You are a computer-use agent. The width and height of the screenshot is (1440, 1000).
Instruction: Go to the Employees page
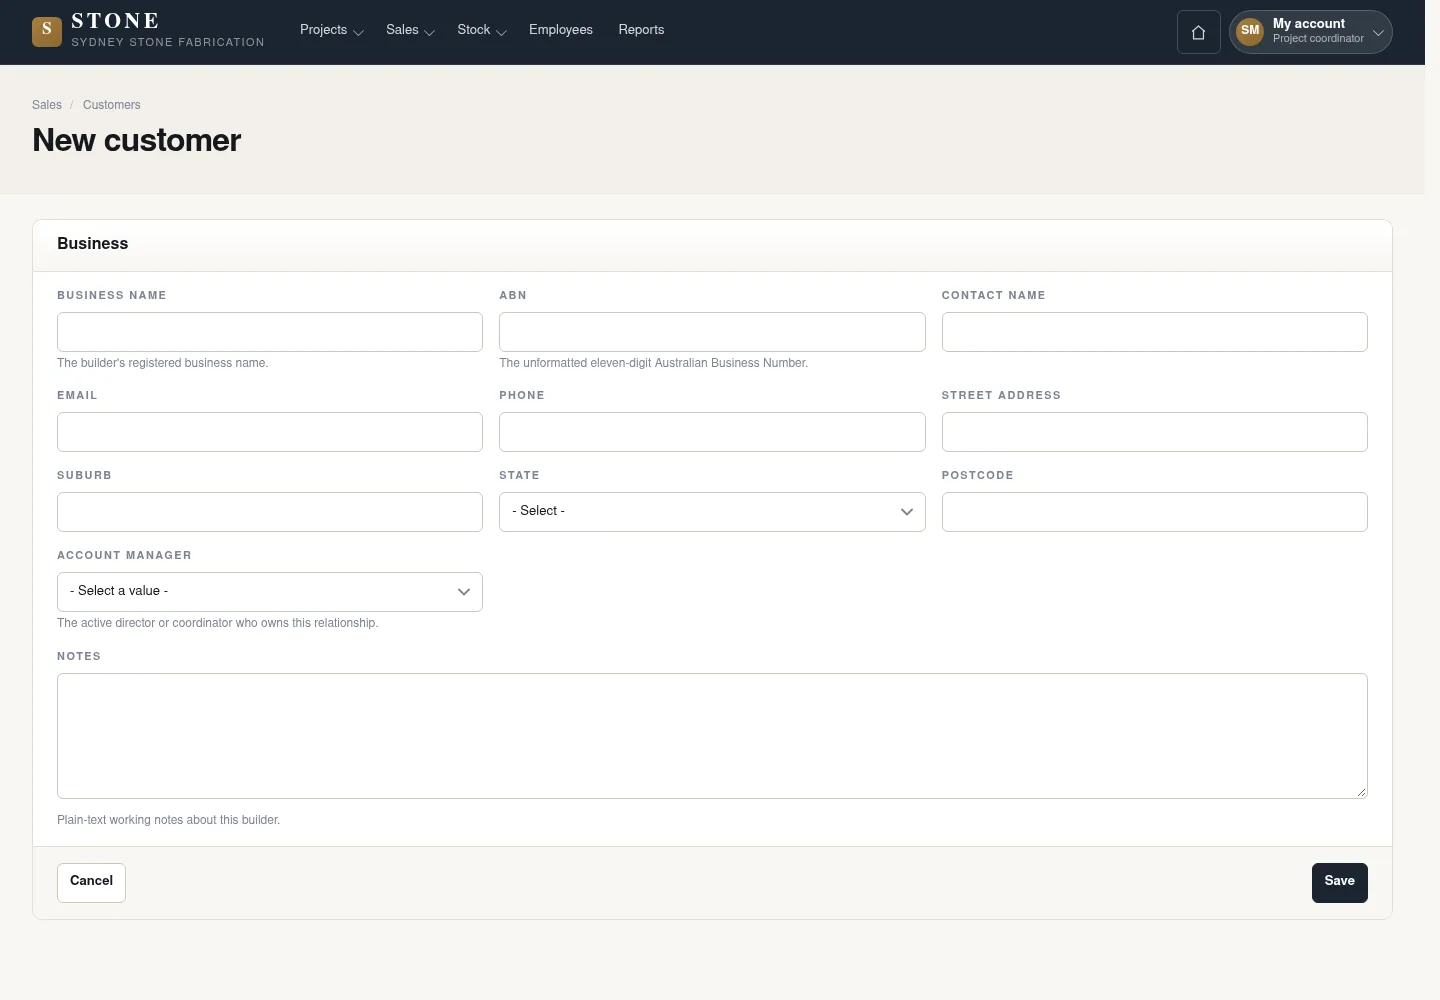tap(561, 30)
